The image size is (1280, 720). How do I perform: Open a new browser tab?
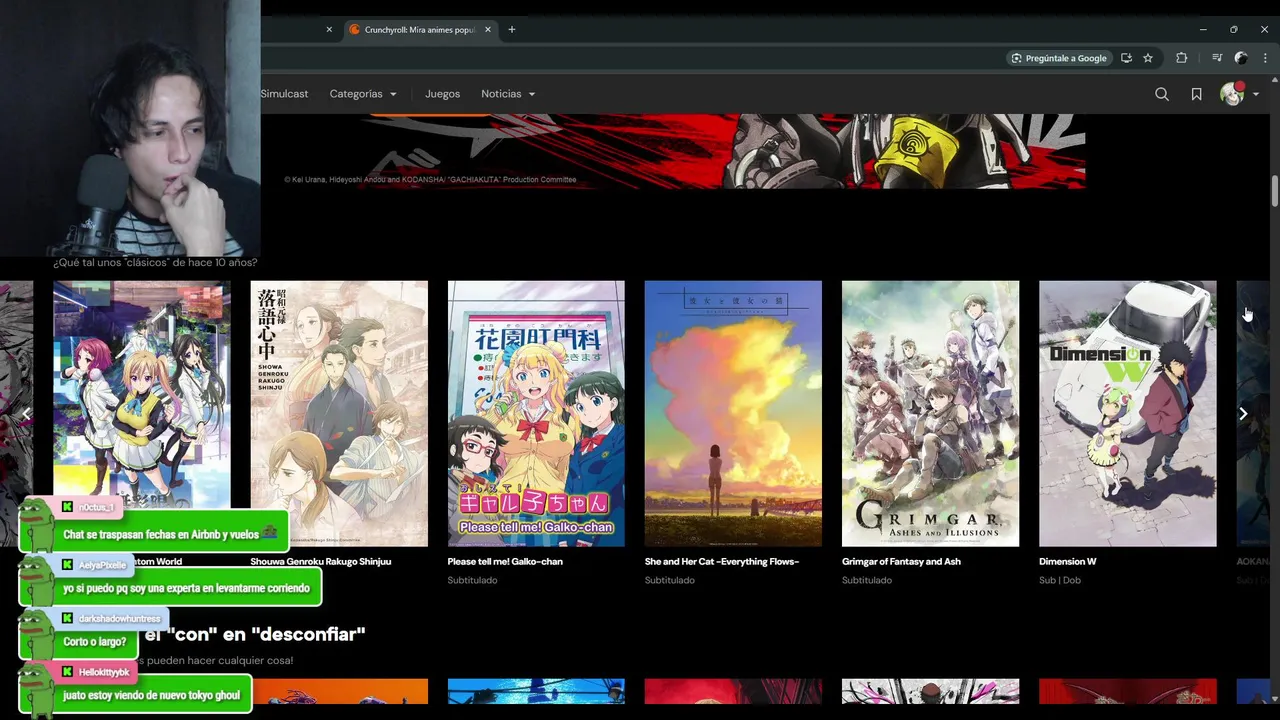coord(511,30)
